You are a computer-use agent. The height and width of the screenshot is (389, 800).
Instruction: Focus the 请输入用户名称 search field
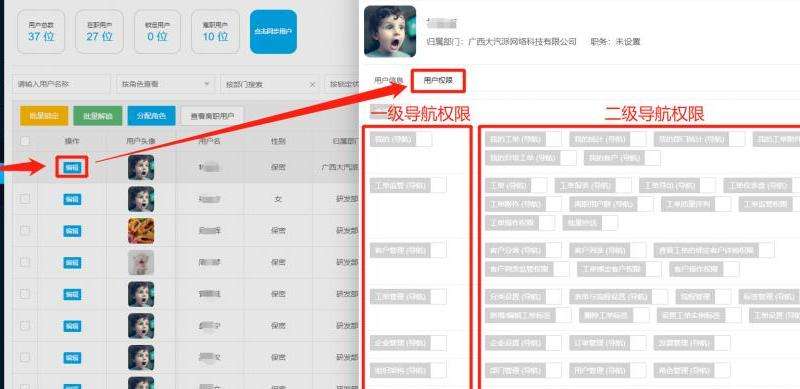(x=61, y=84)
